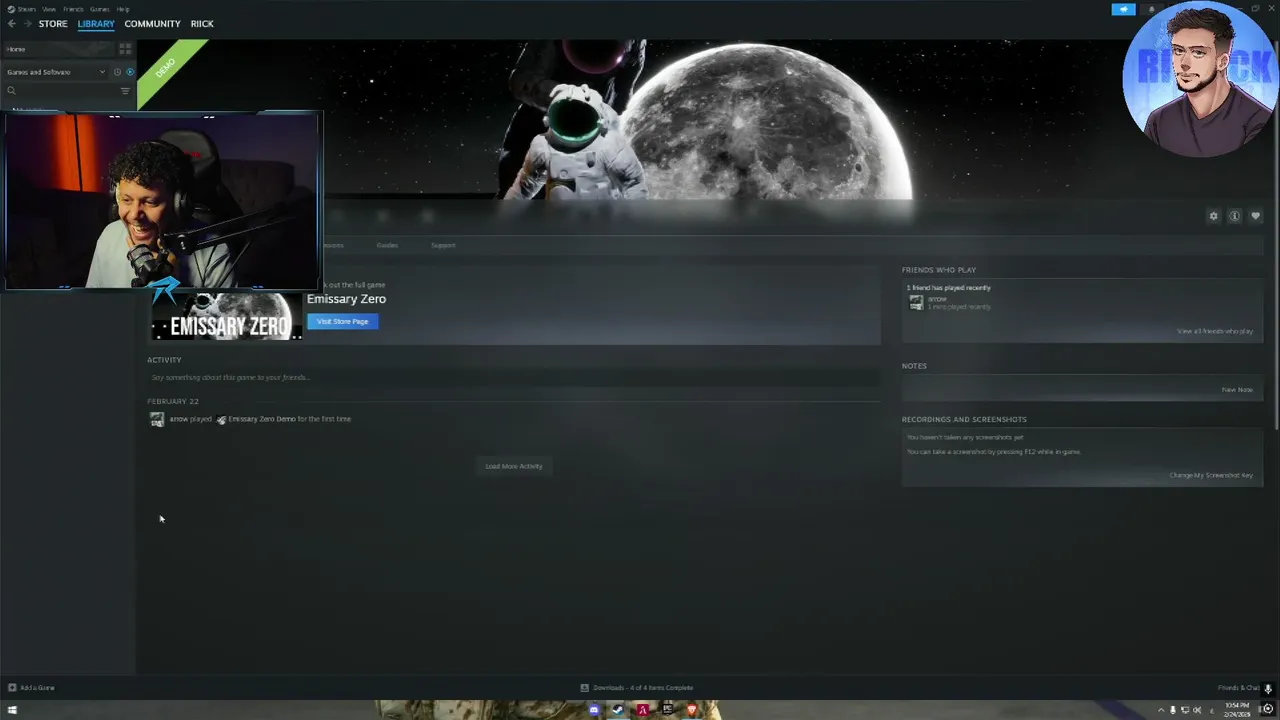Open Windows Start menu
1280x720 pixels.
pos(12,710)
